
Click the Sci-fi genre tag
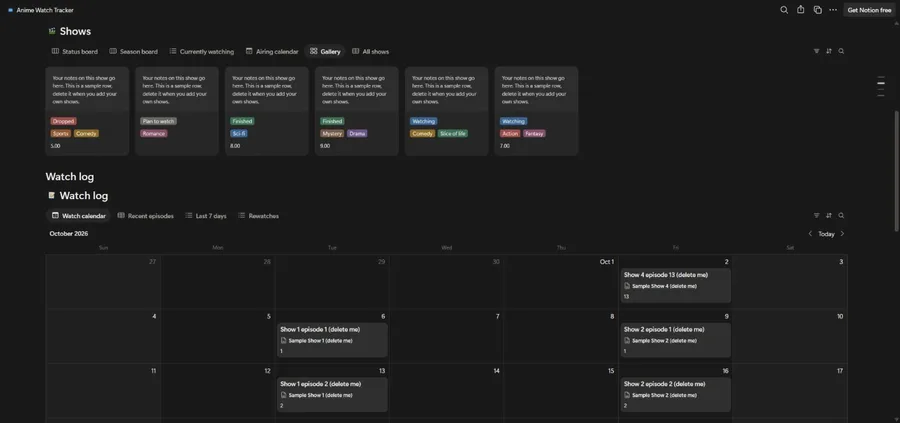239,133
